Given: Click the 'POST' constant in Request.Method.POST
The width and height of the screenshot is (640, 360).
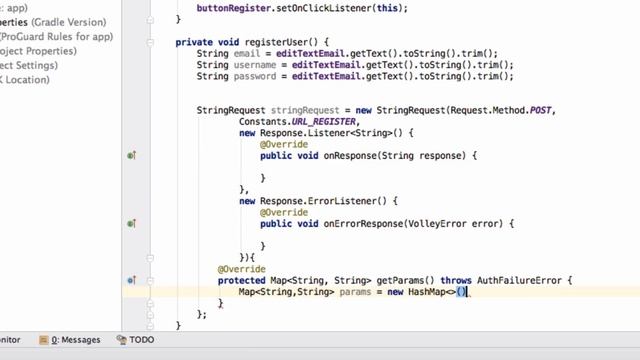Looking at the screenshot, I should click(x=540, y=110).
